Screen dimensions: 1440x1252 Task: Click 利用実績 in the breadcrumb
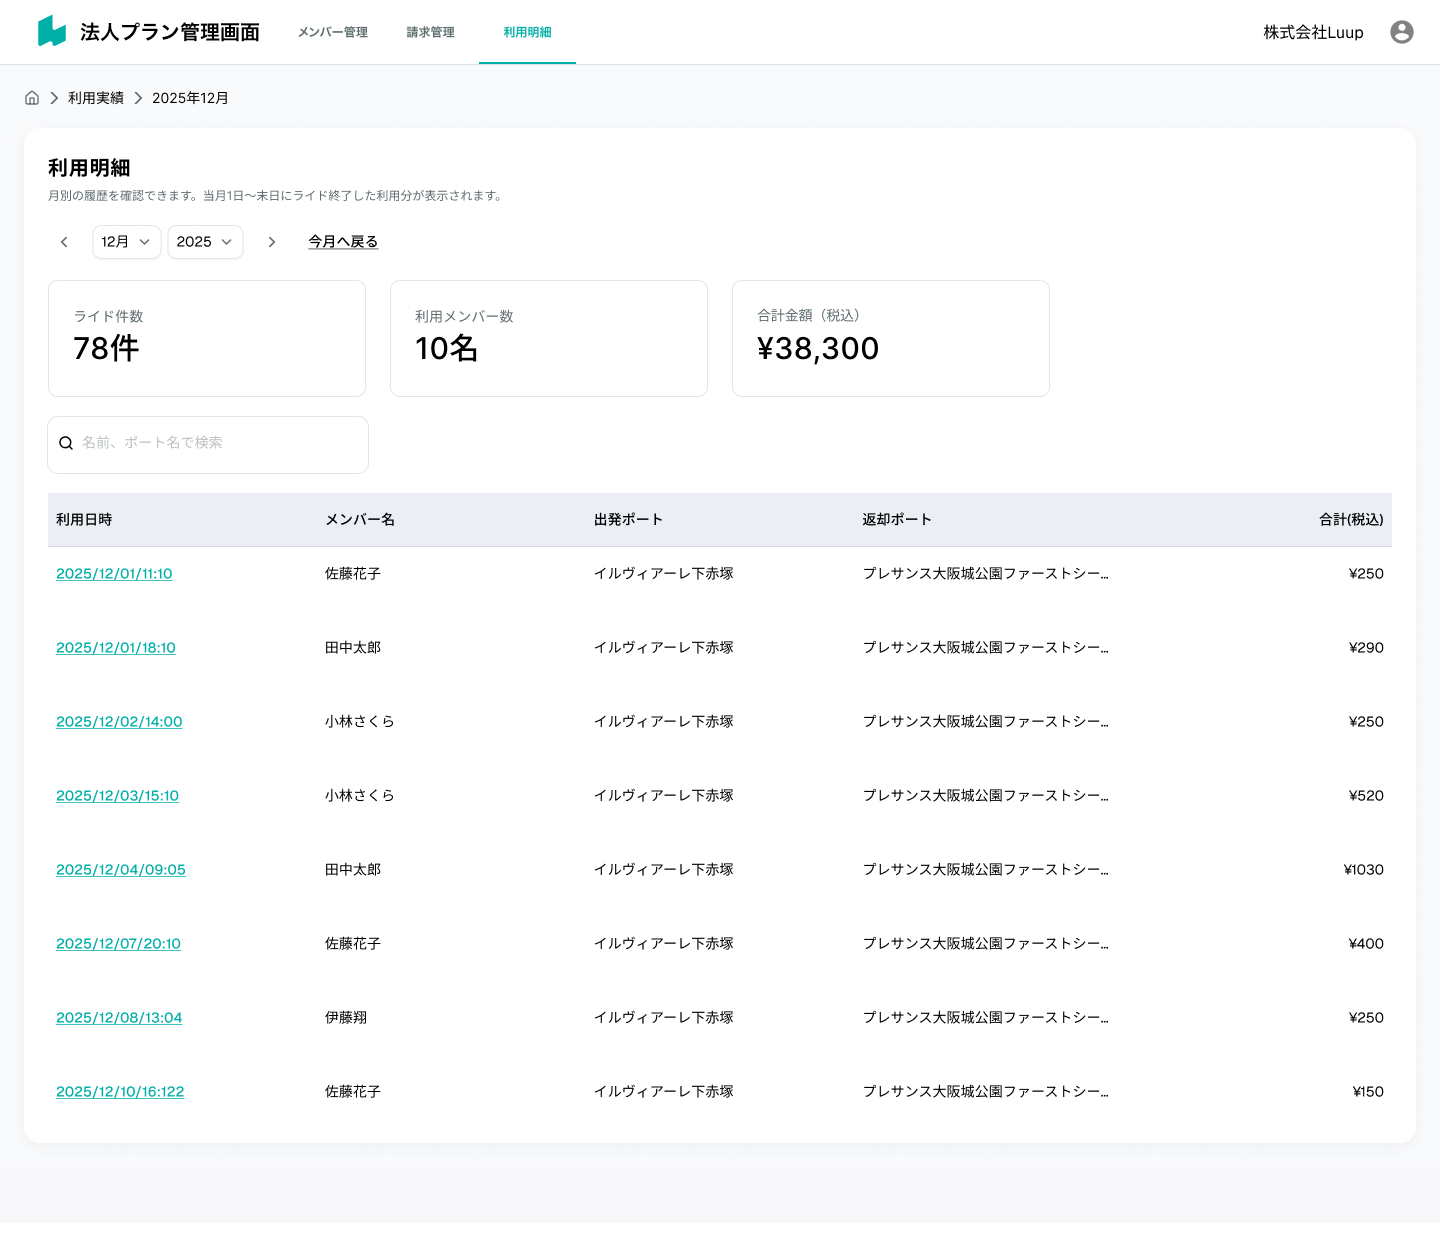pyautogui.click(x=96, y=98)
